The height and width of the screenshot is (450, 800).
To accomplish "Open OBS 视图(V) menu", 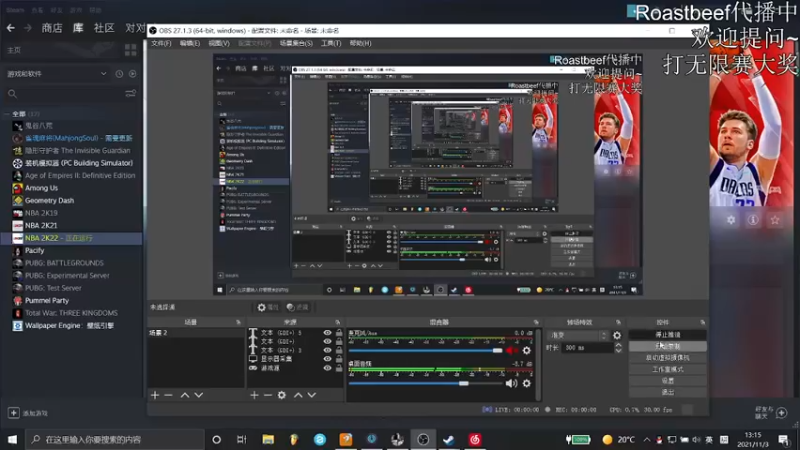I will coord(219,43).
